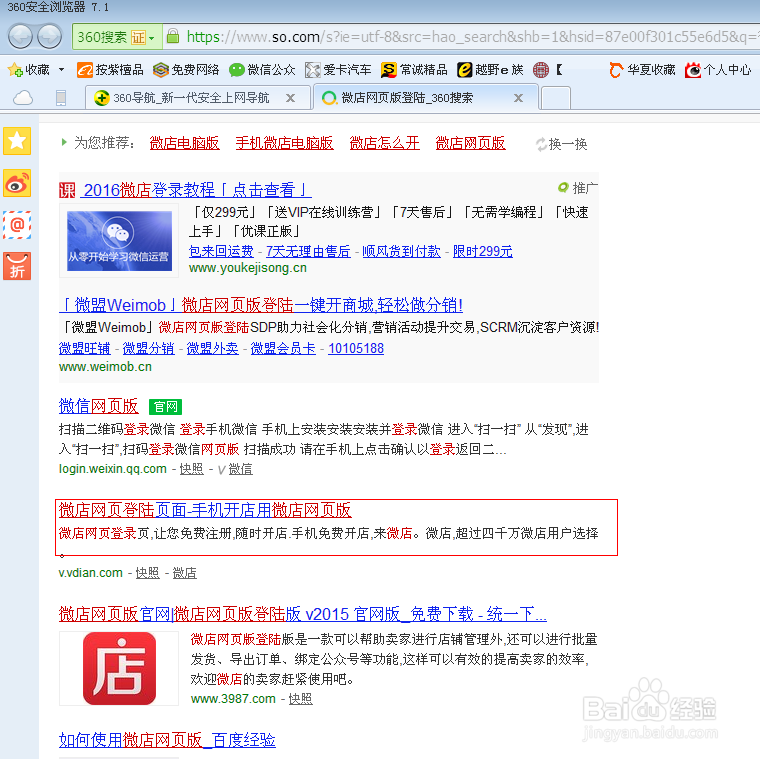Viewport: 760px width, 759px height.
Task: Click the 微店网页版 suggested search
Action: tap(471, 143)
